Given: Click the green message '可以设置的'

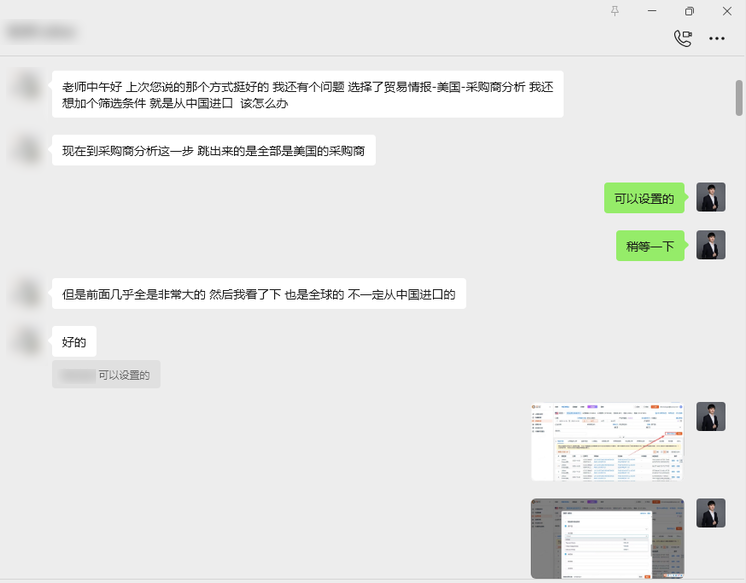Looking at the screenshot, I should tap(644, 198).
